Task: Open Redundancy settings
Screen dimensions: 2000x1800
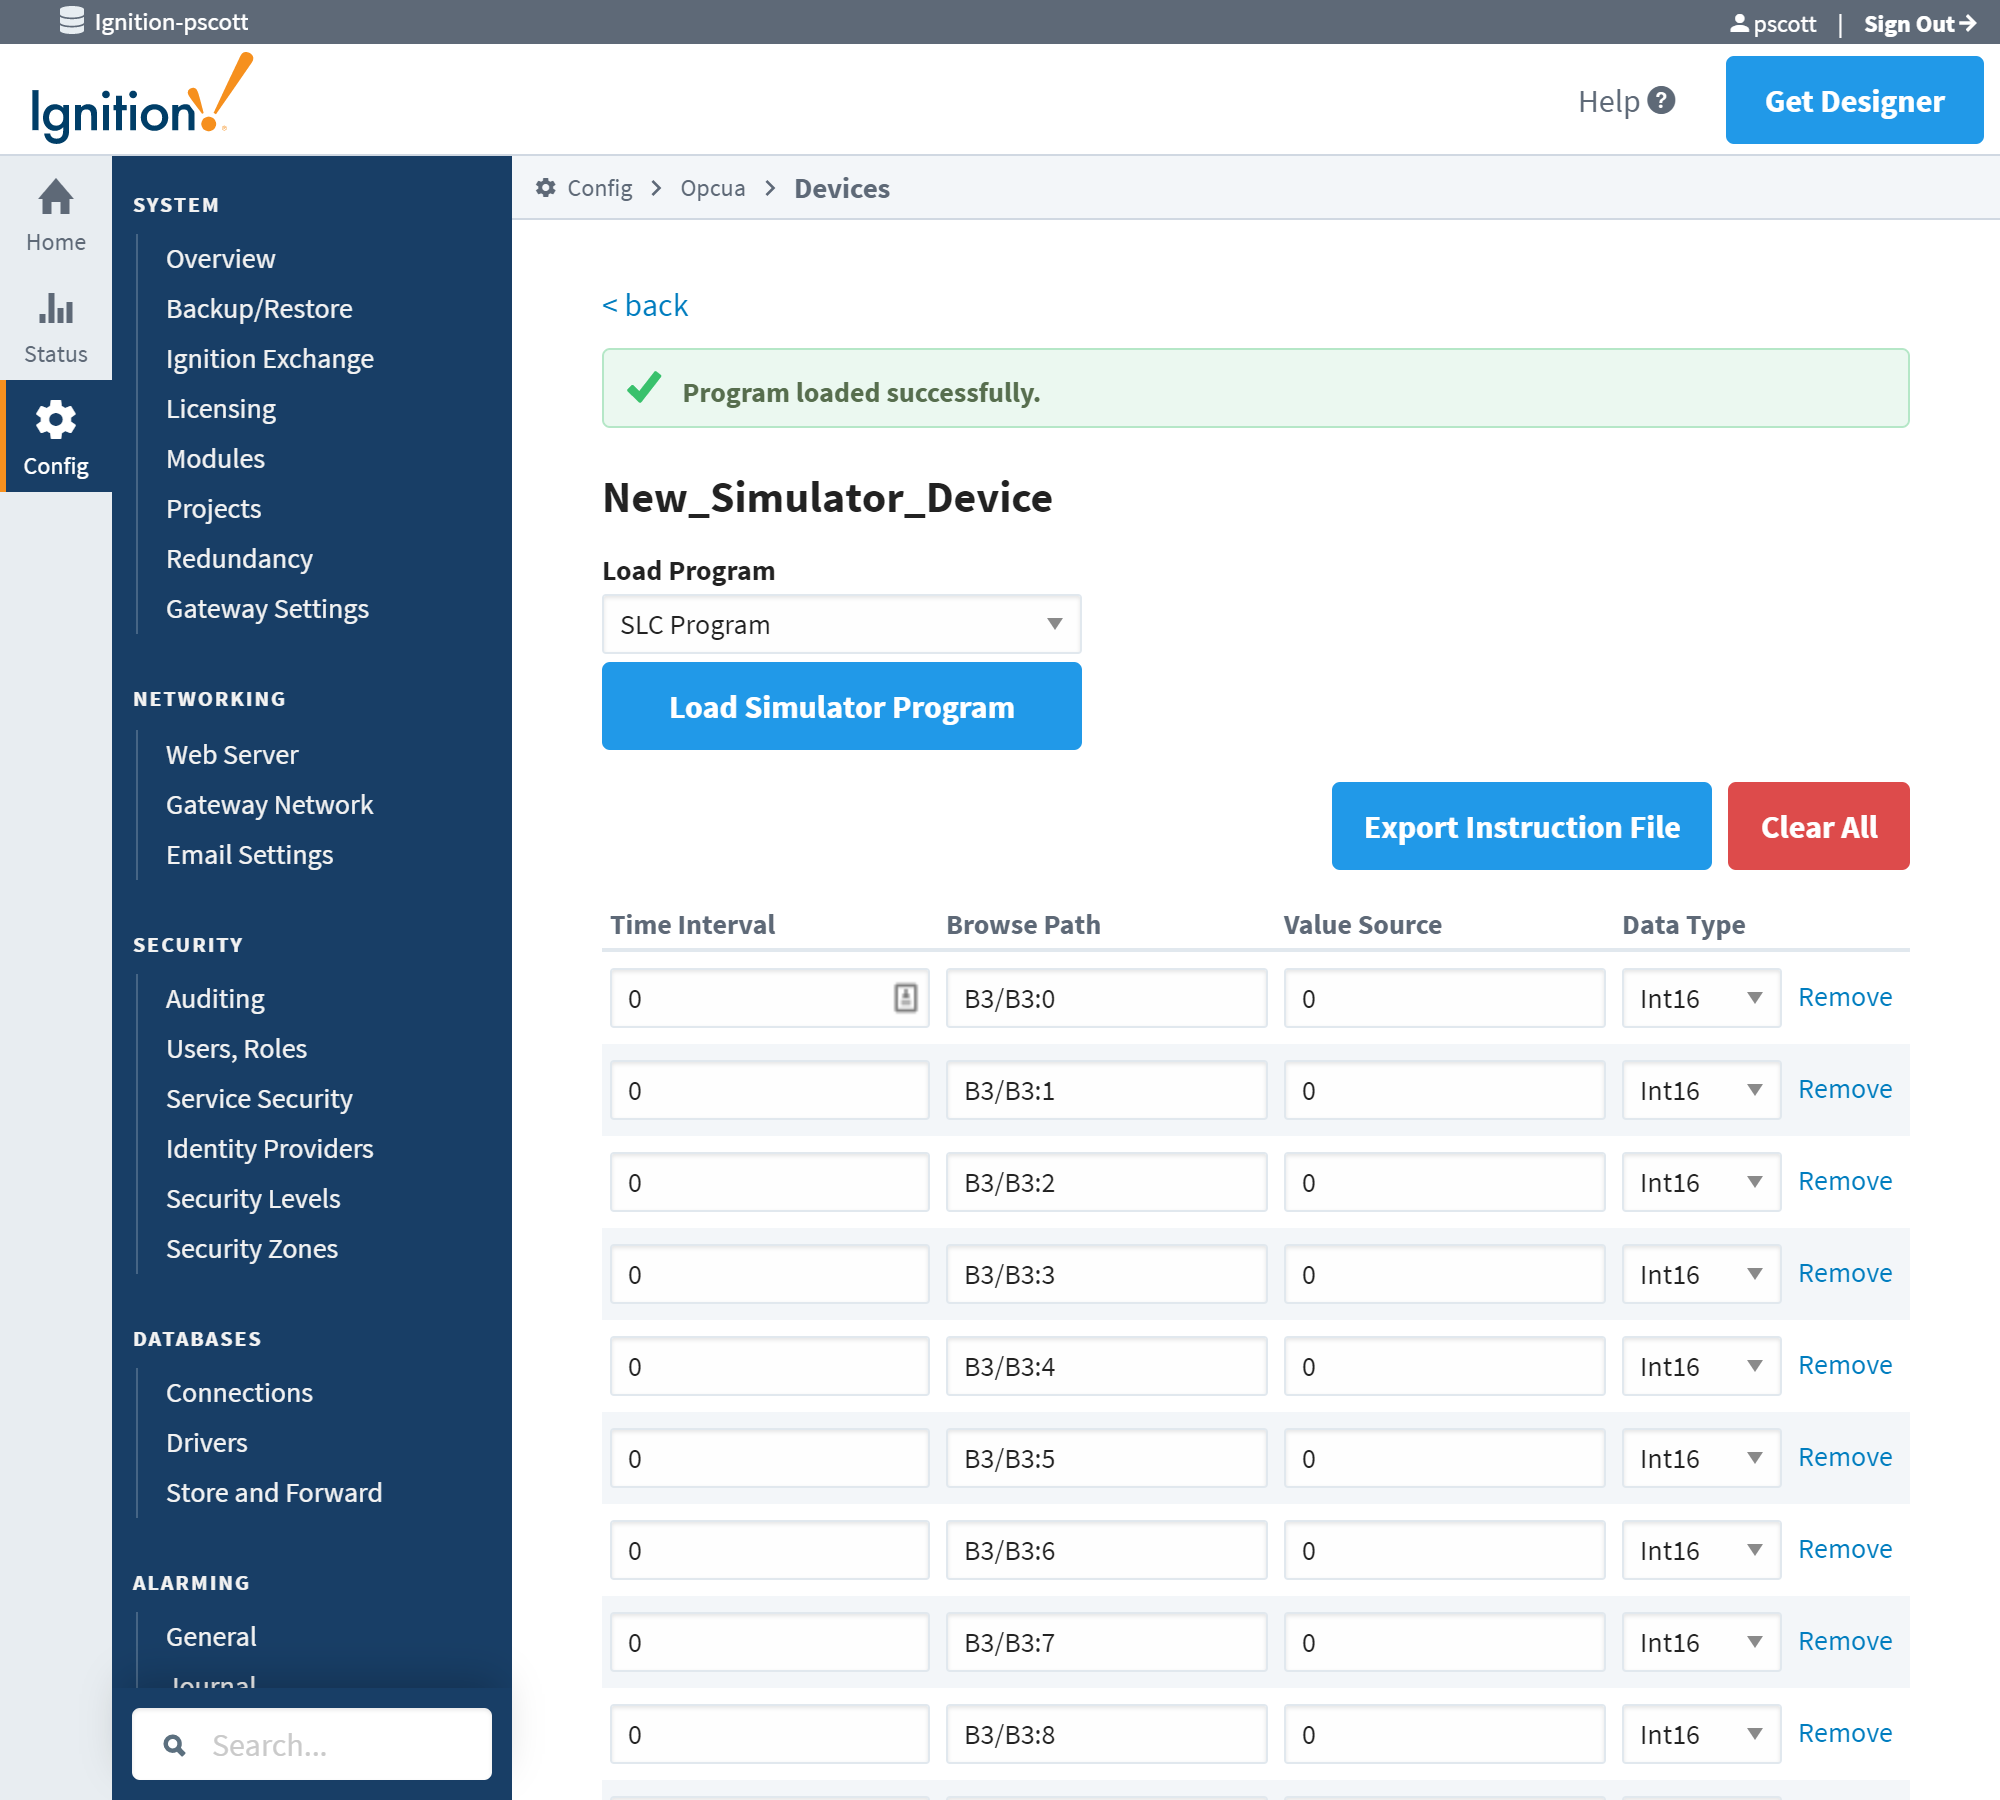Action: [239, 558]
